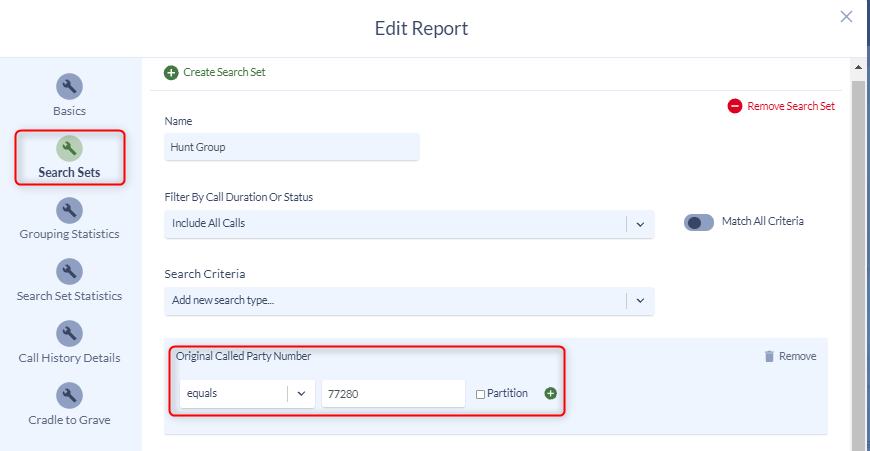Expand the Include All Calls dropdown
870x451 pixels.
640,224
